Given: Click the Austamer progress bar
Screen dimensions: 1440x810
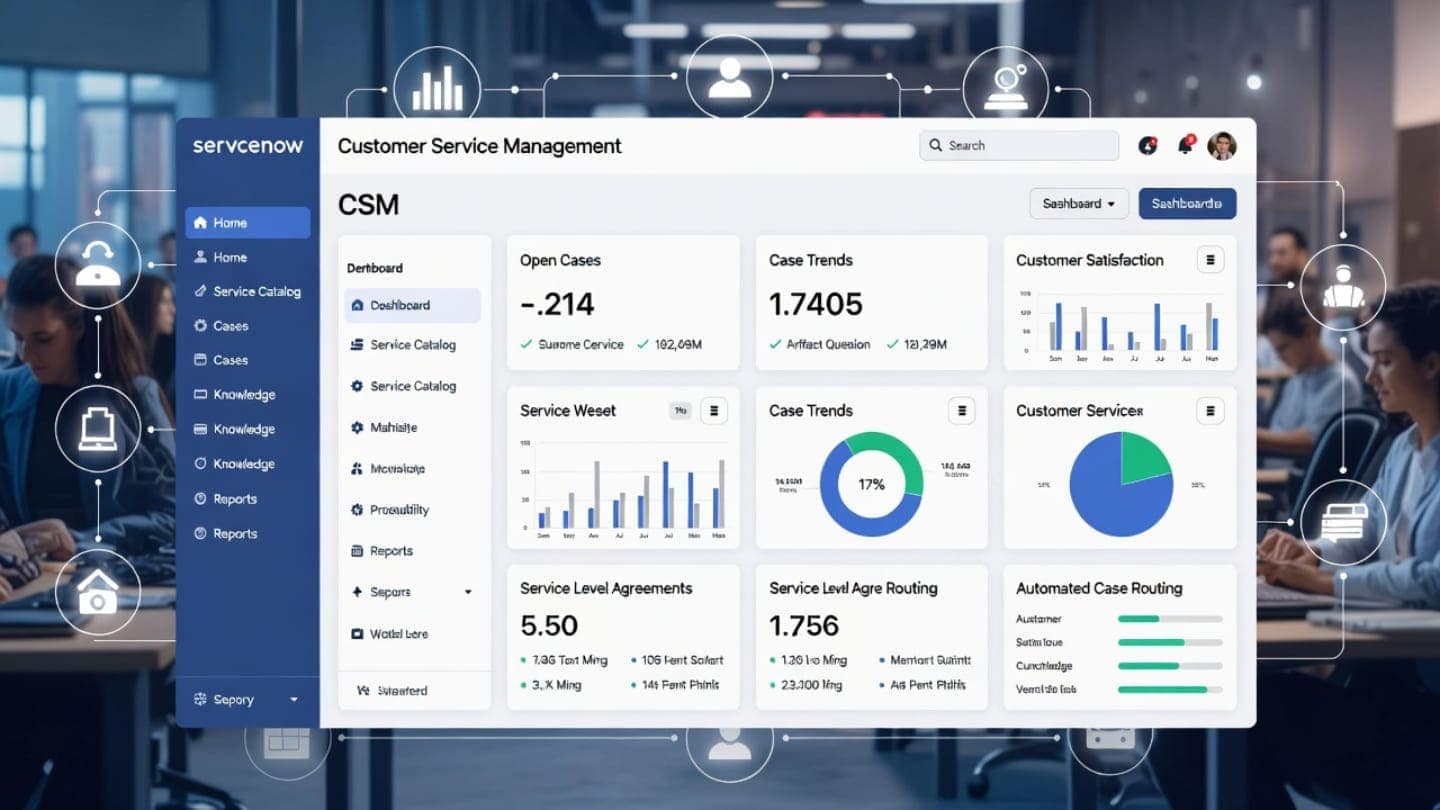Looking at the screenshot, I should pyautogui.click(x=1170, y=619).
